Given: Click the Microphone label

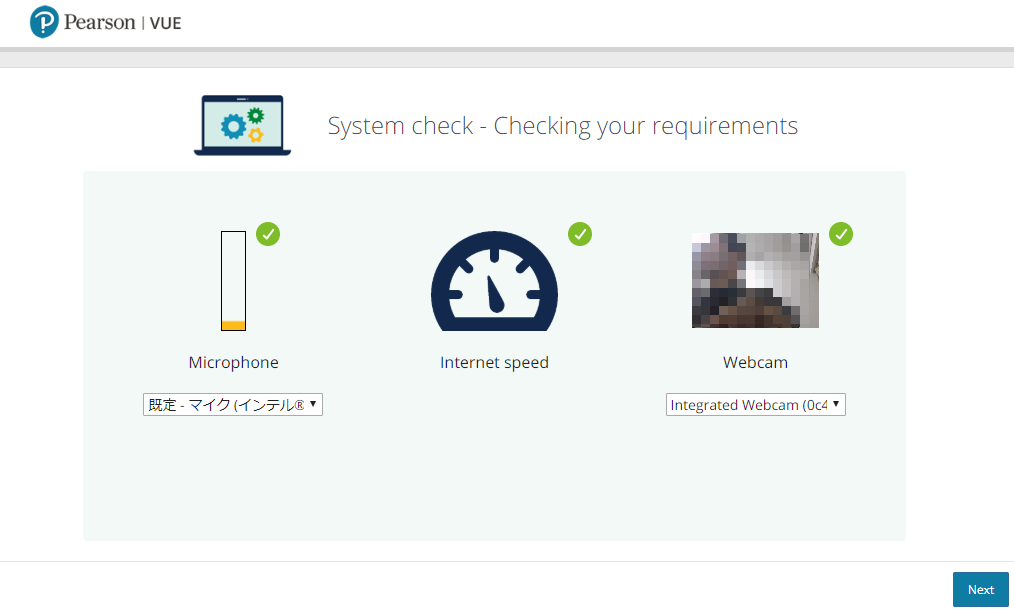Looking at the screenshot, I should [233, 362].
